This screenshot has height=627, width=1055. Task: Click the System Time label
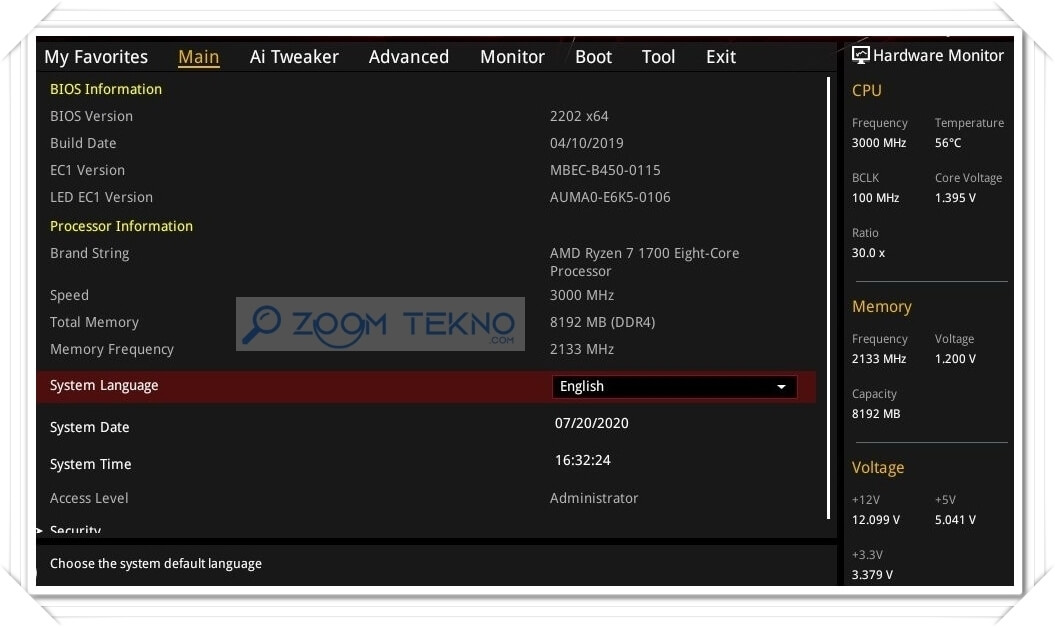click(x=90, y=464)
